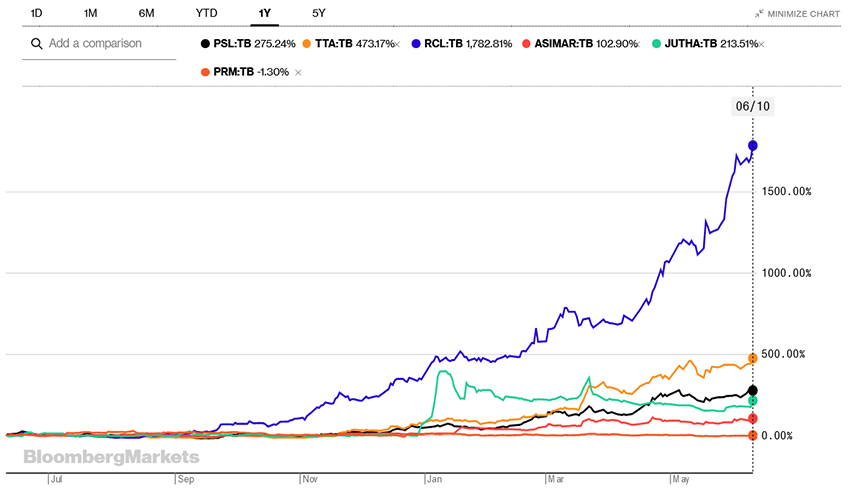The image size is (850, 500).
Task: Show the 6M chart range
Action: click(146, 13)
